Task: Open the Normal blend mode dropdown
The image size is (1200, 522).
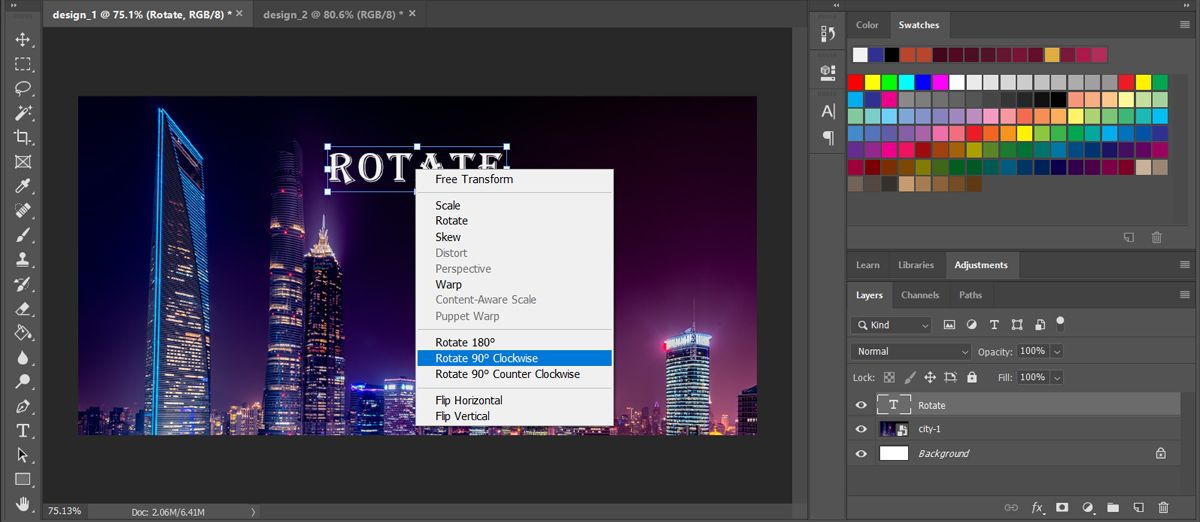Action: pos(911,352)
